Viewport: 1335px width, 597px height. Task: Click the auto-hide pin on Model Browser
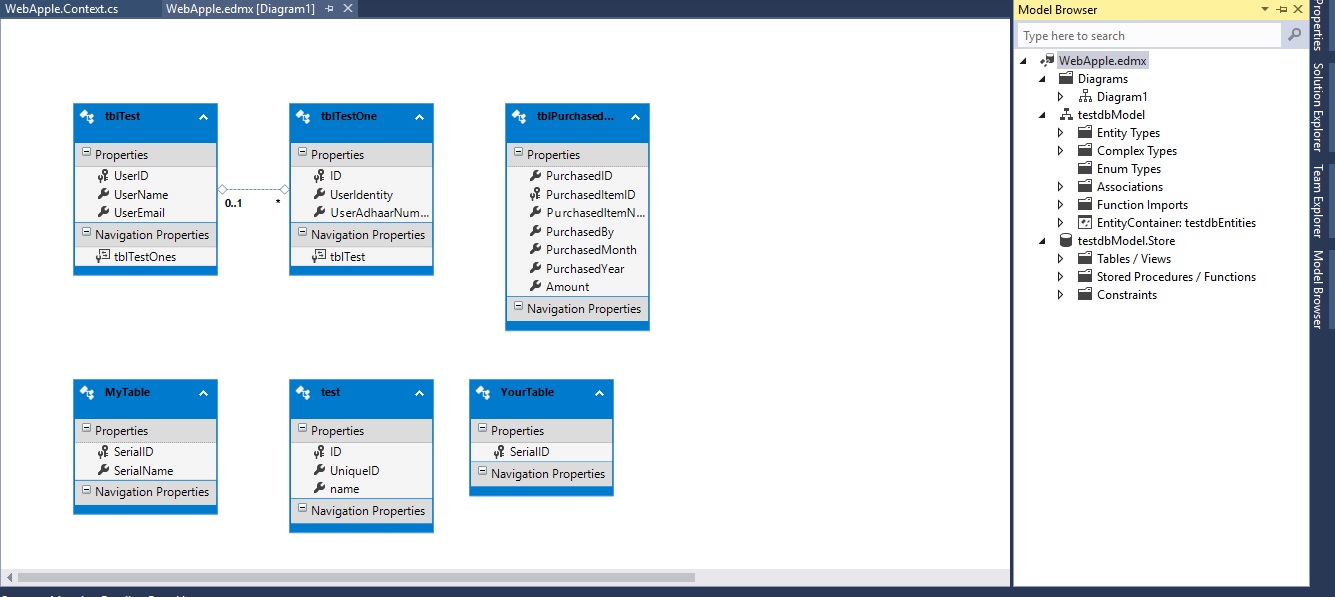coord(1281,9)
